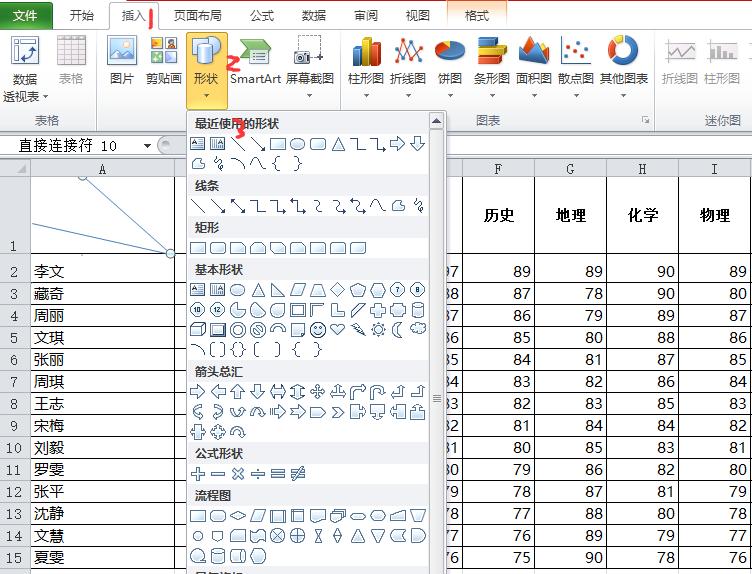Choose the heart shape in 基本形状
The height and width of the screenshot is (574, 752).
pyautogui.click(x=338, y=329)
